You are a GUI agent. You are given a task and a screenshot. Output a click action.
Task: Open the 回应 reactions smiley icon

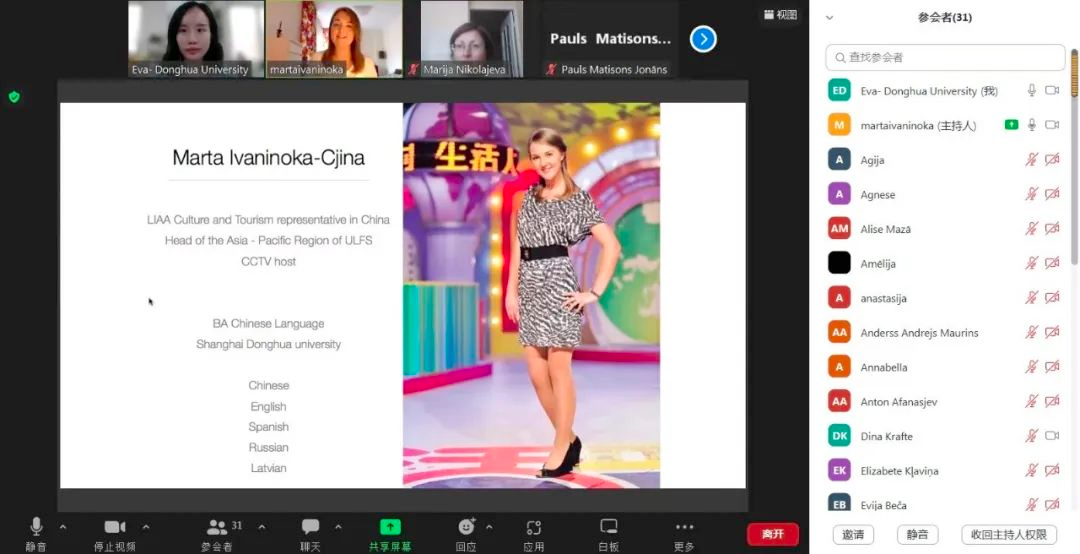466,527
